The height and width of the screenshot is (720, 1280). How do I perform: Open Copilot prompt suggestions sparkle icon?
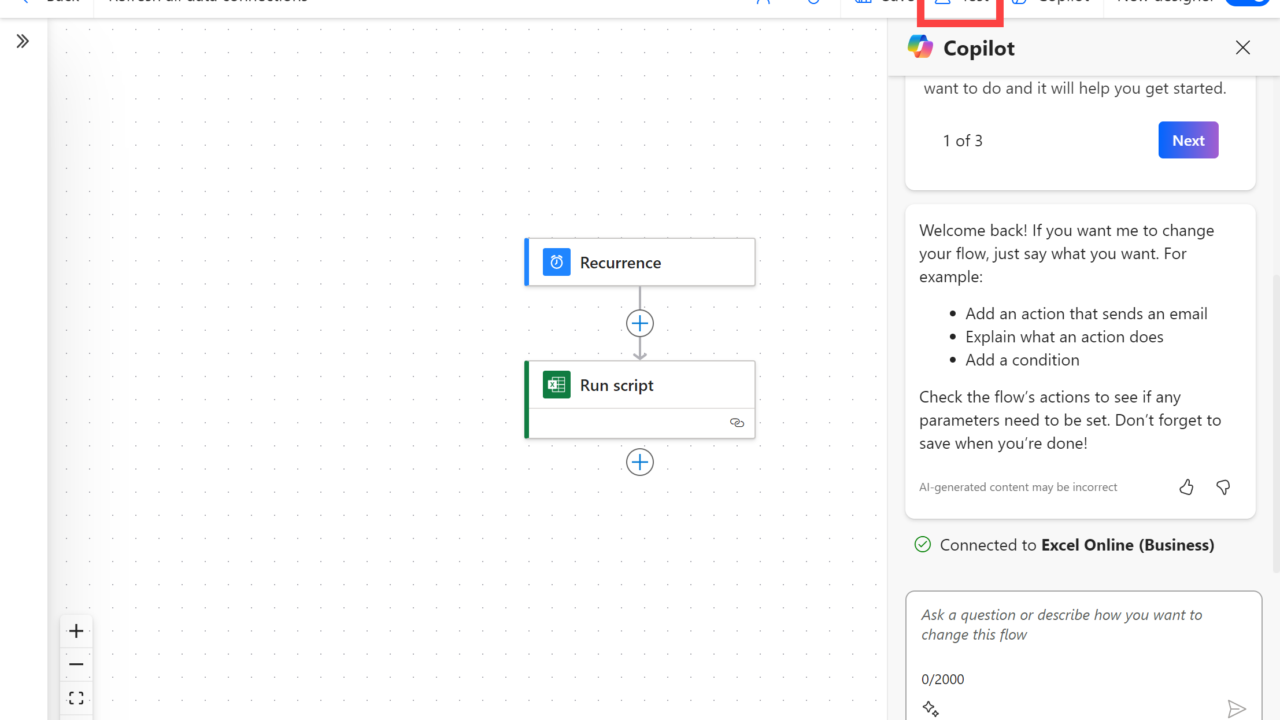tap(931, 709)
